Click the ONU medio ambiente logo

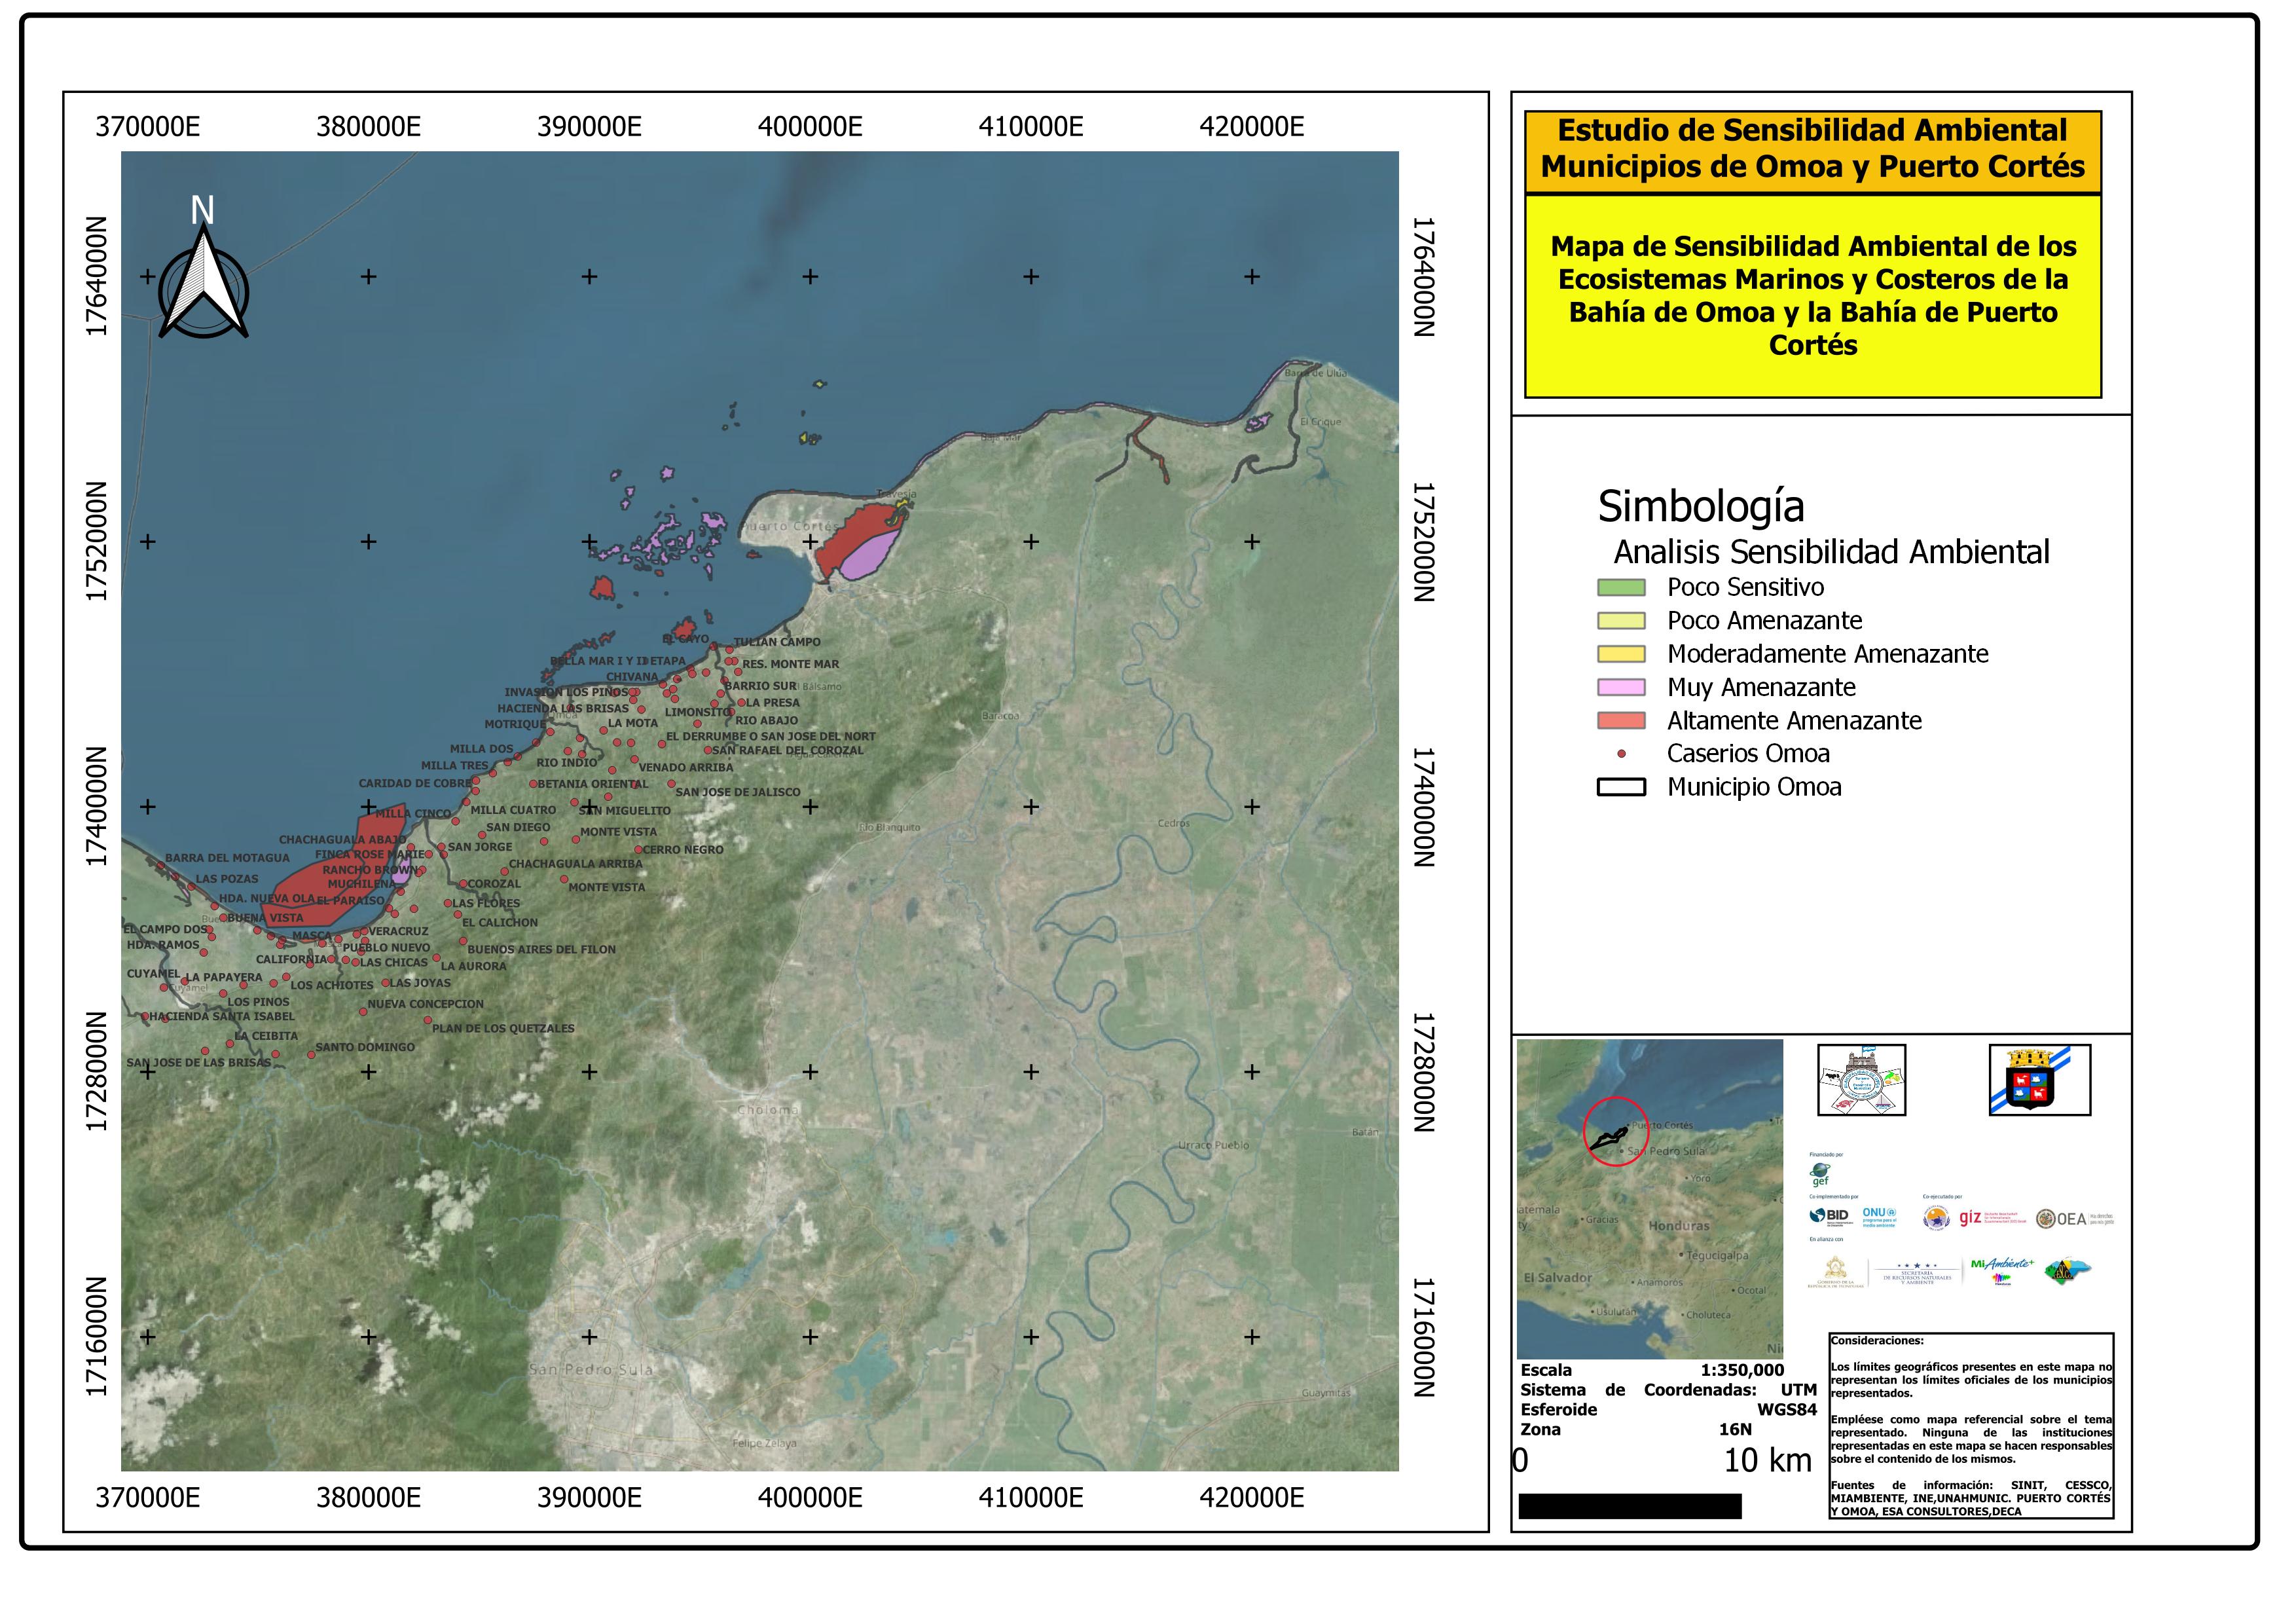point(1879,1216)
